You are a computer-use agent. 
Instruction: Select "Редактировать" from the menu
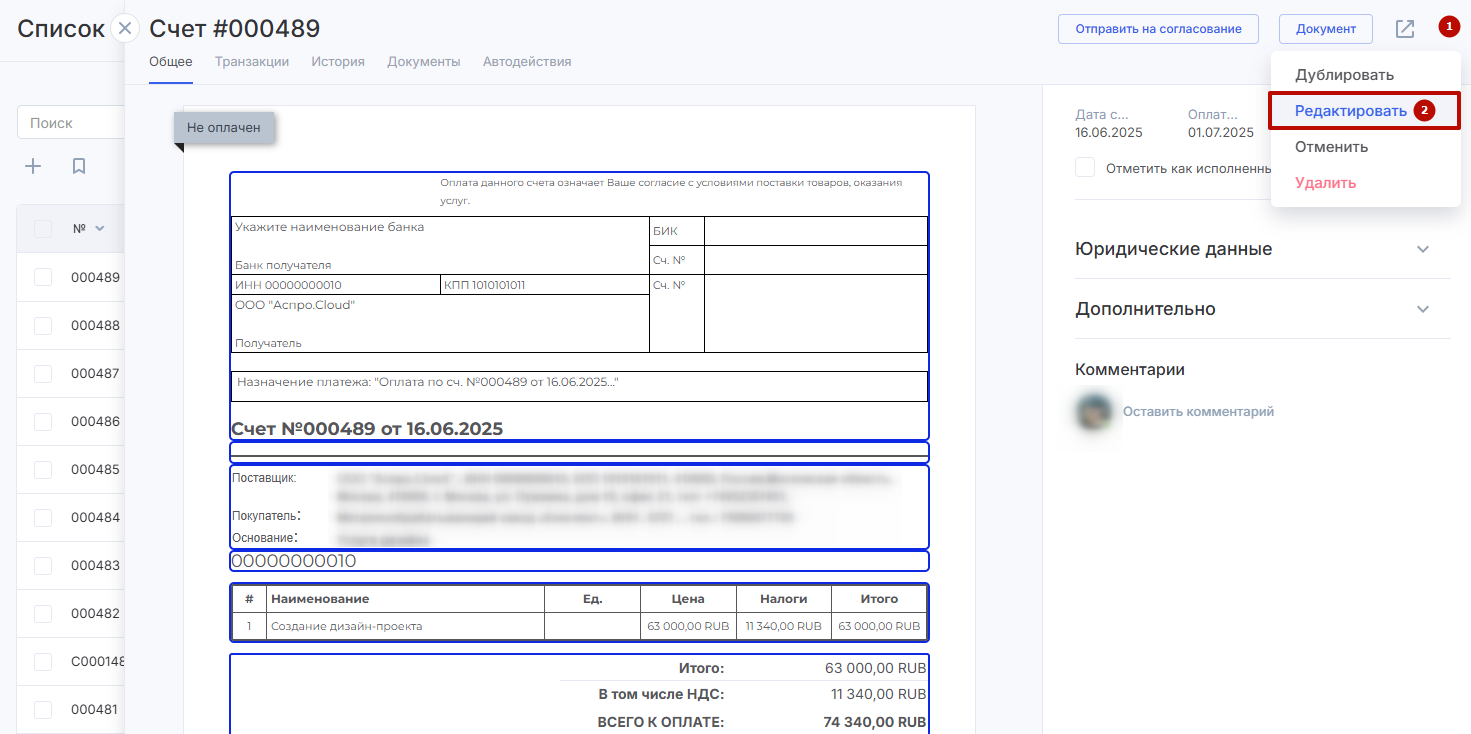pos(1350,111)
